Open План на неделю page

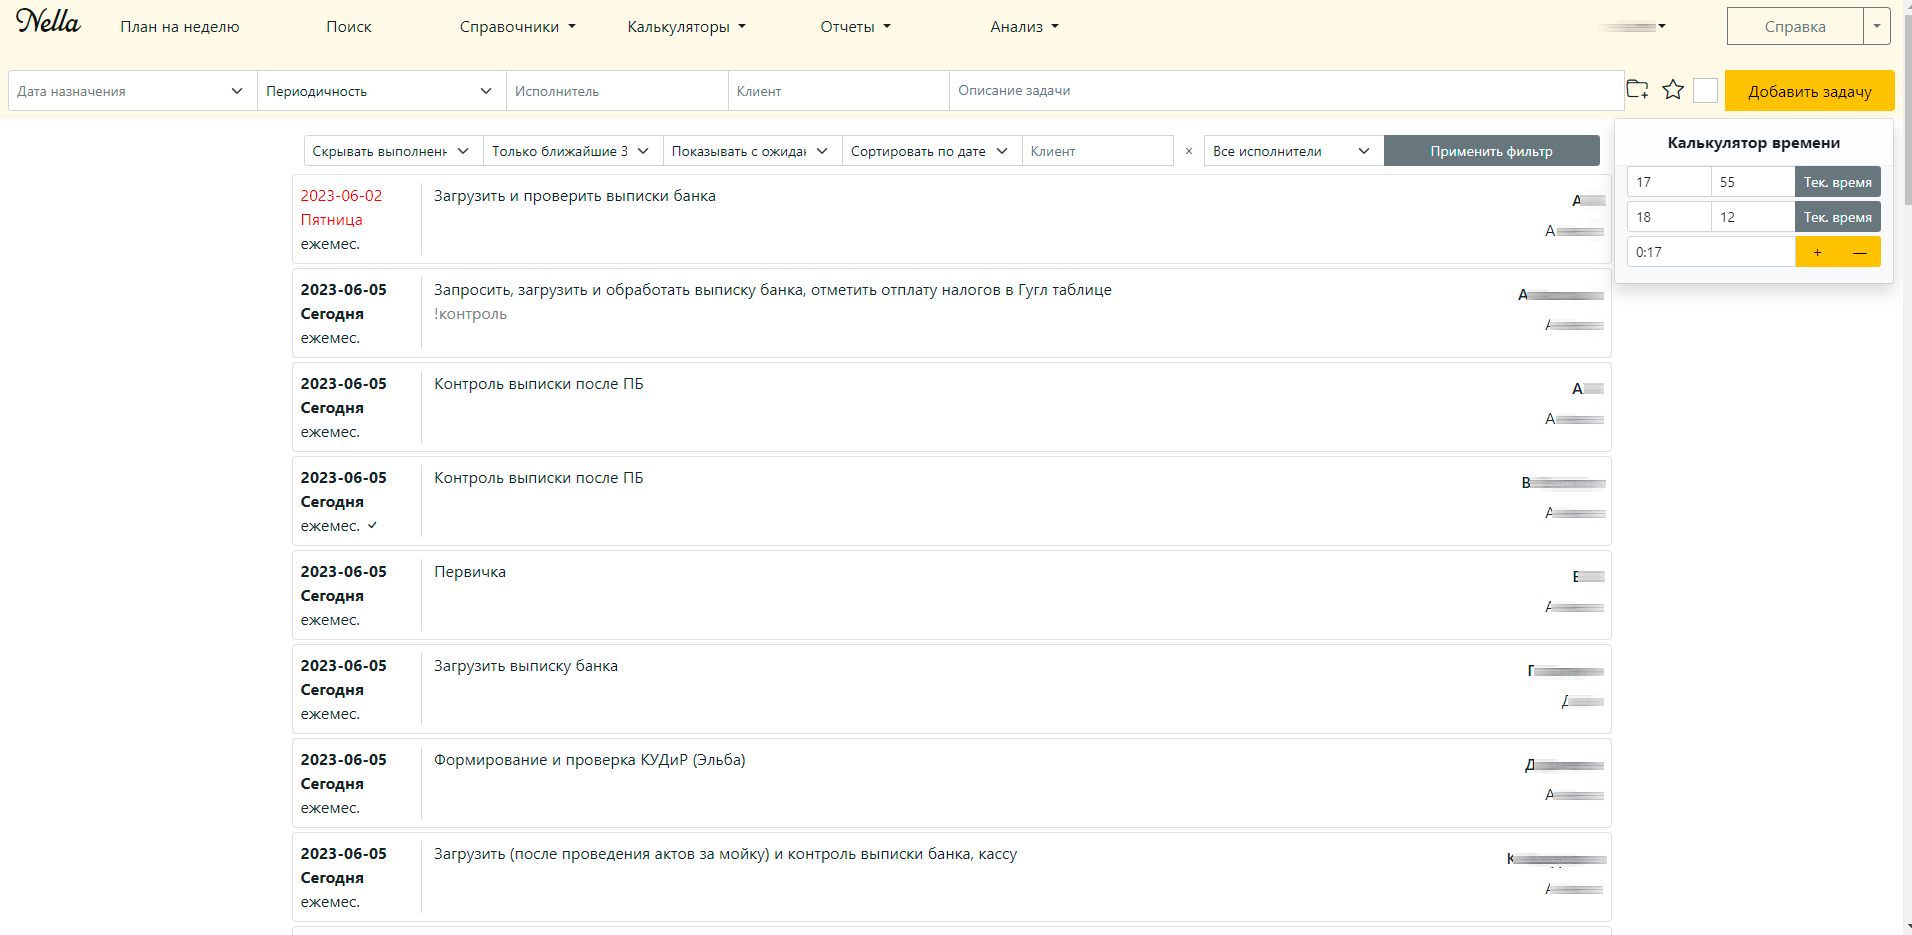coord(180,27)
